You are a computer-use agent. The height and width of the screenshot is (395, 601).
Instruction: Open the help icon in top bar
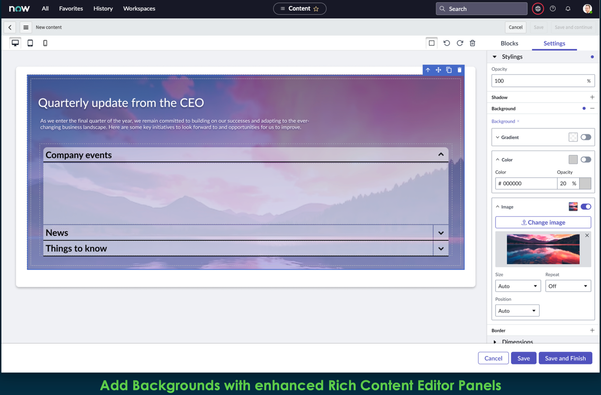coord(553,8)
